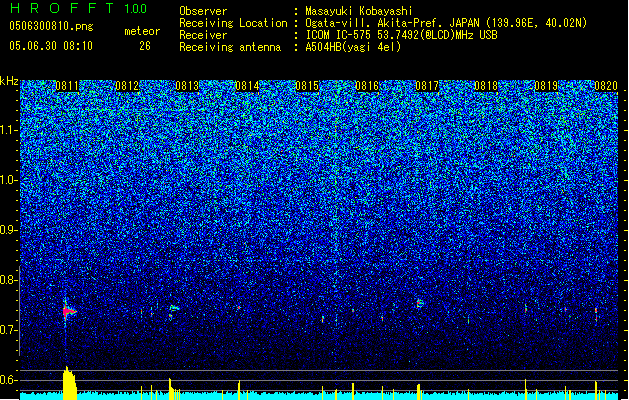Click time marker 0811
The width and height of the screenshot is (629, 400).
(x=67, y=86)
